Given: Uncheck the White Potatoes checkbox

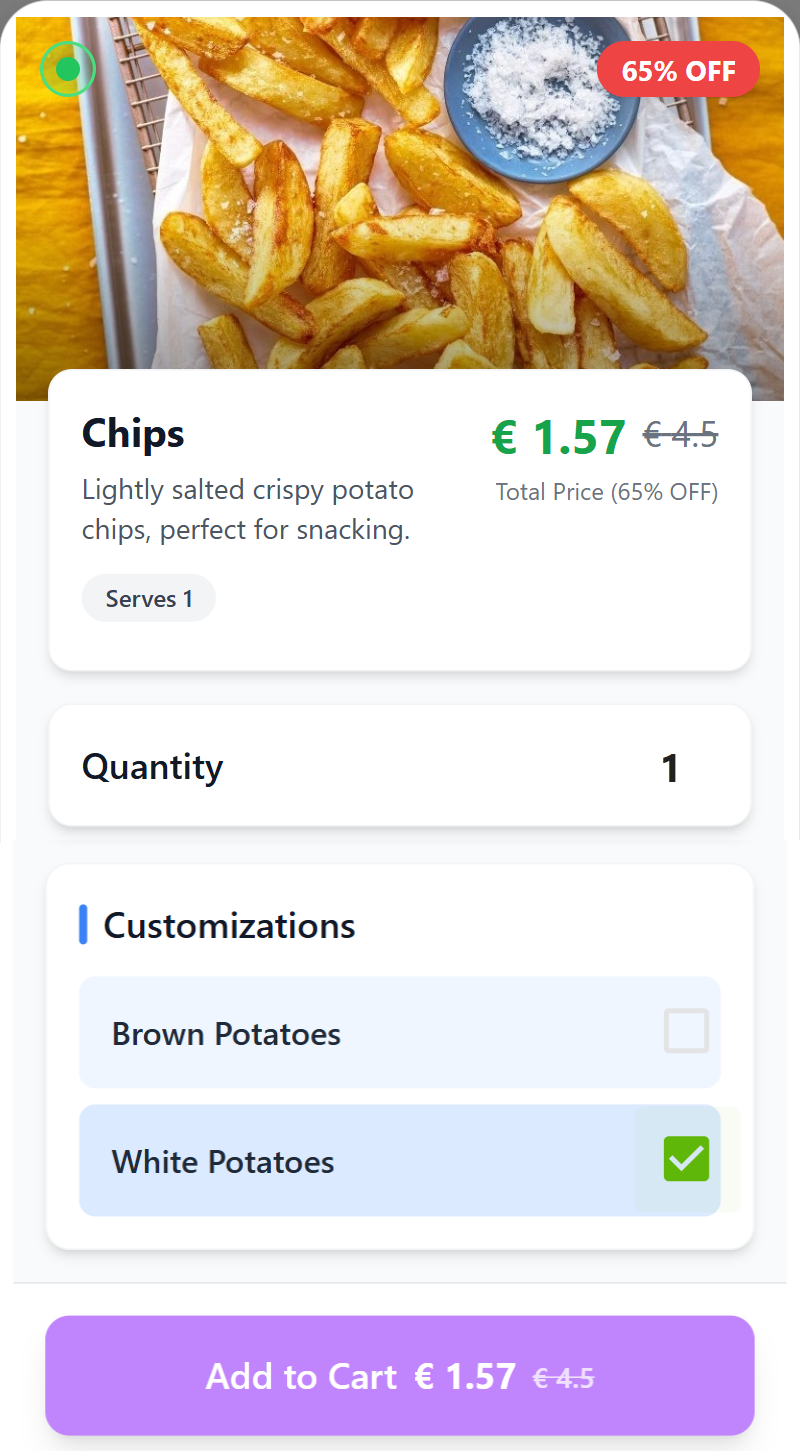Looking at the screenshot, I should coord(686,1159).
